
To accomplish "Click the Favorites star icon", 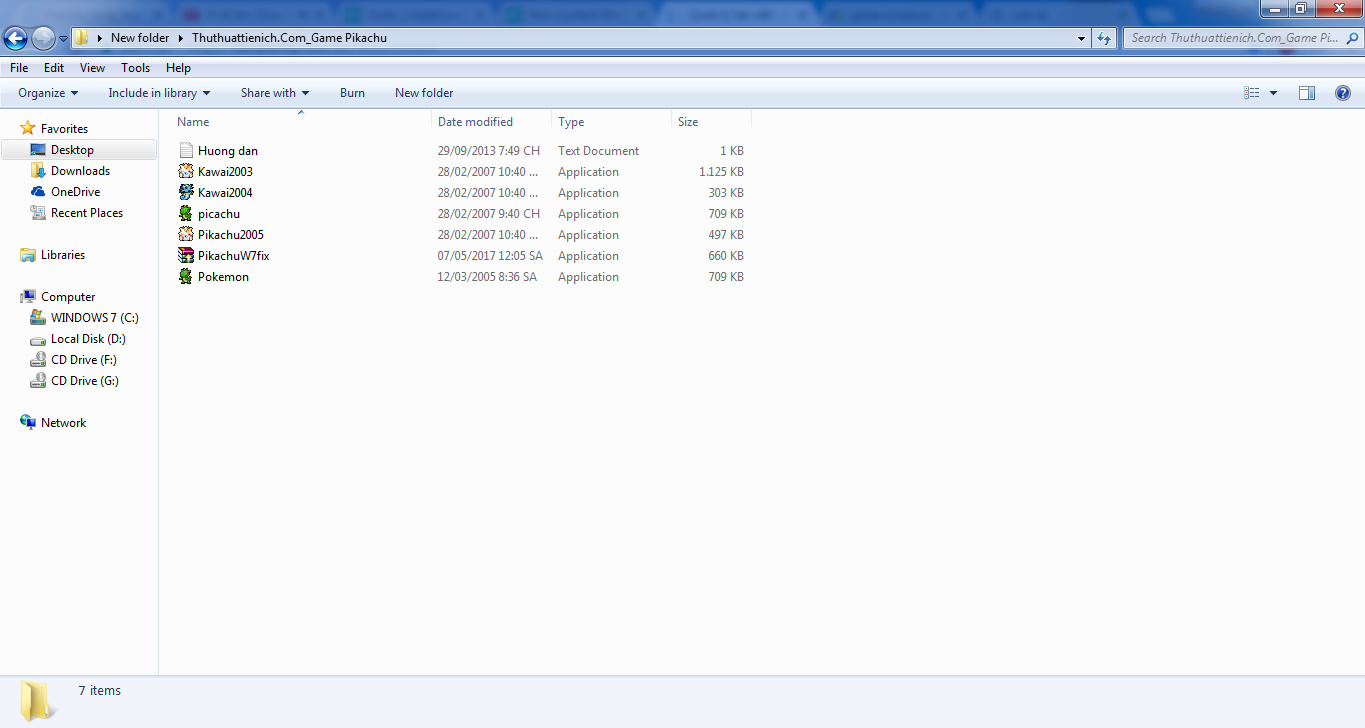I will [28, 129].
